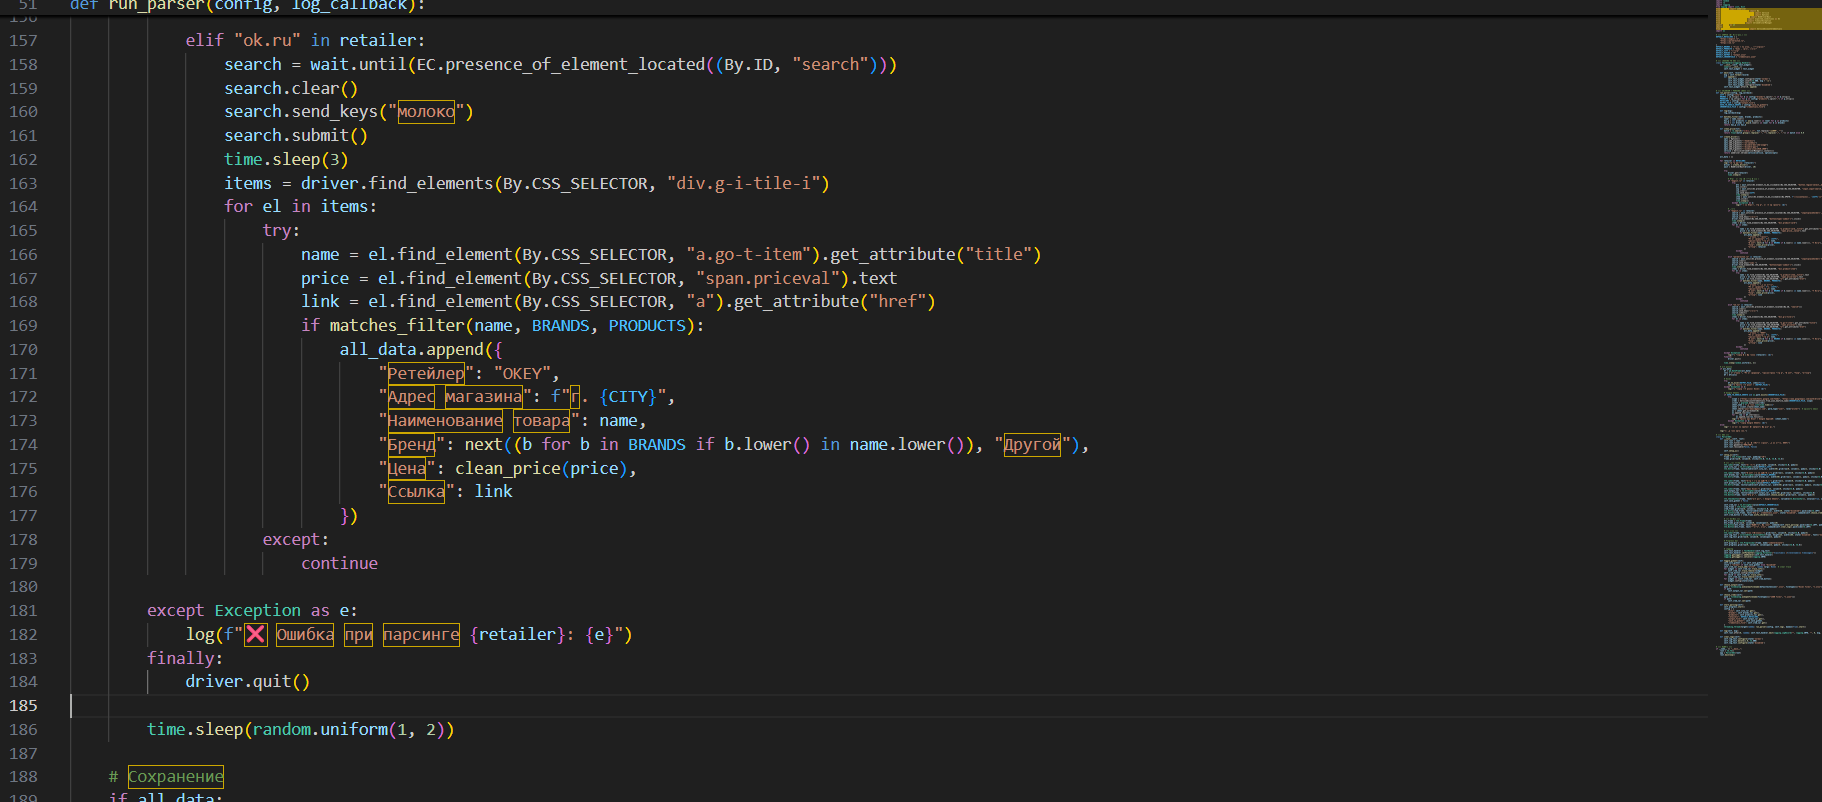Click the "span.priceval" selector string
This screenshot has height=802, width=1822.
[772, 278]
